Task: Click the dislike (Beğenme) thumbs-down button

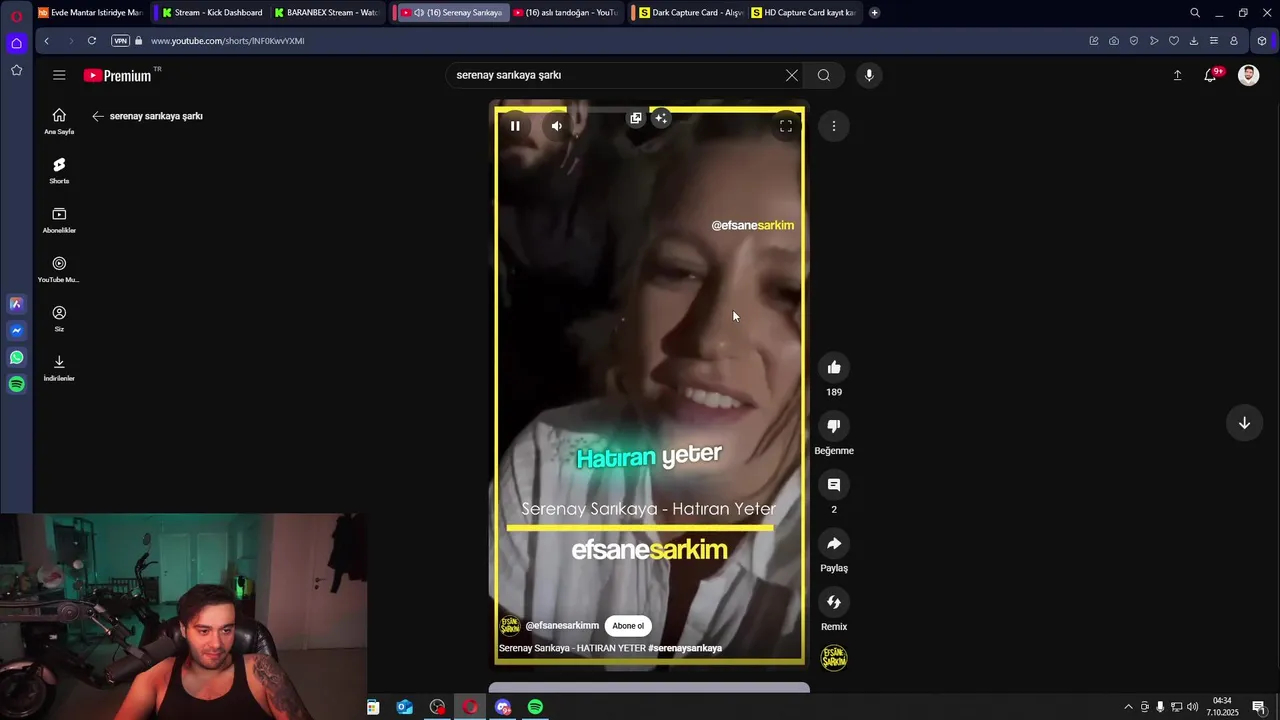Action: coord(834,426)
